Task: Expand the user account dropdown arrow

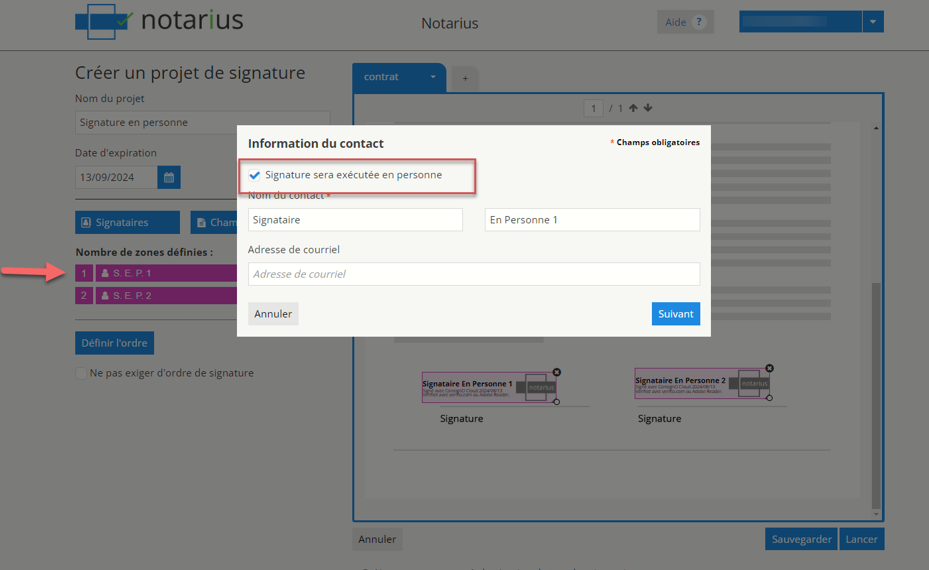Action: [872, 22]
